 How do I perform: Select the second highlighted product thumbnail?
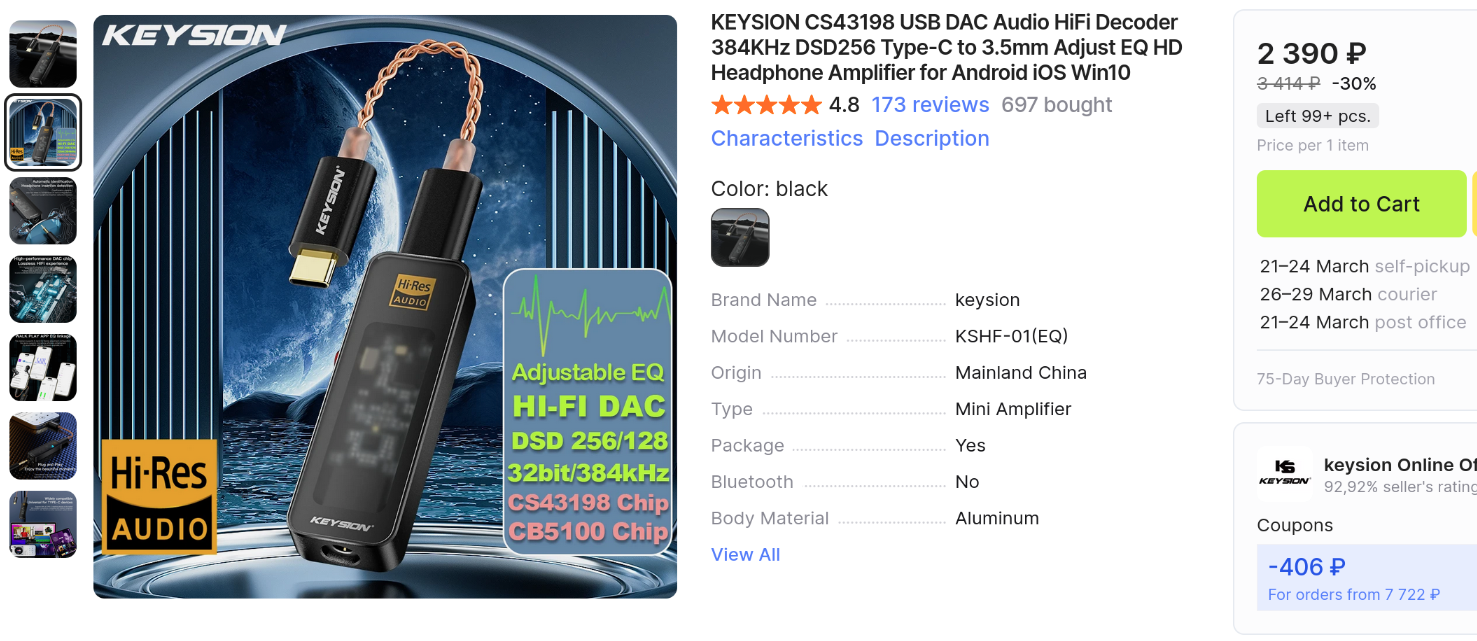(43, 133)
